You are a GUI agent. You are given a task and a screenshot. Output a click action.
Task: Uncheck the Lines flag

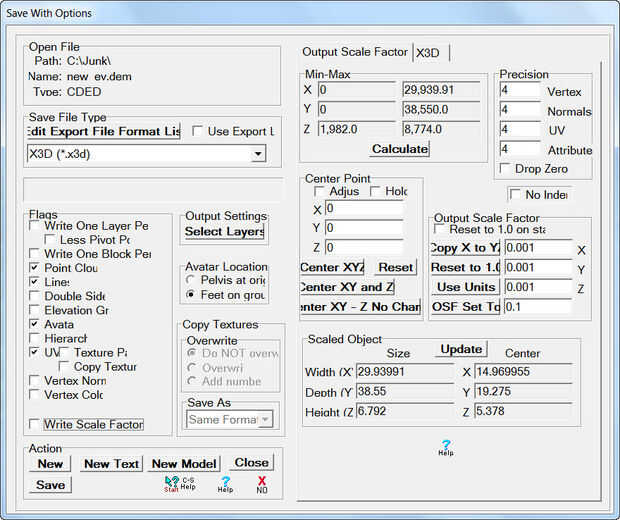click(x=34, y=282)
